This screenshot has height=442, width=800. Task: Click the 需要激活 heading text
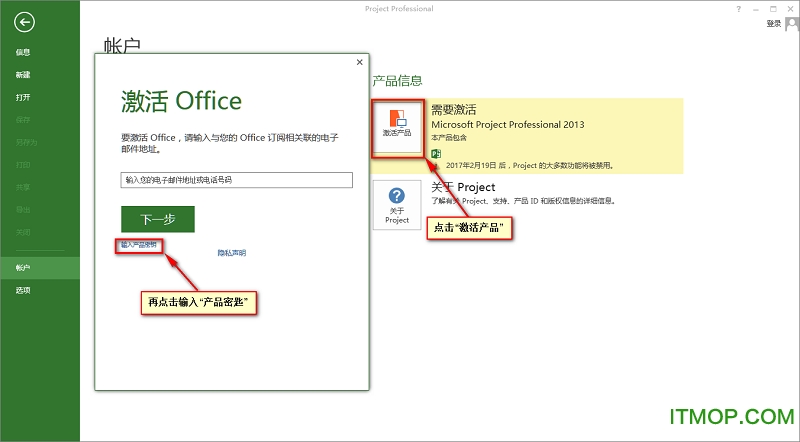click(x=454, y=109)
